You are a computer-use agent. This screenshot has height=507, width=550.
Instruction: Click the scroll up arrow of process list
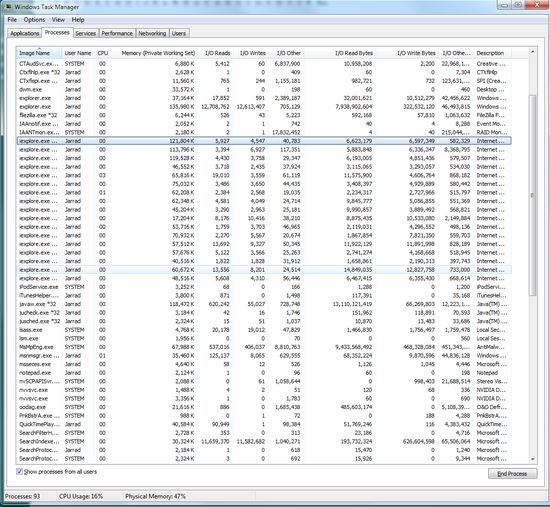[x=532, y=52]
